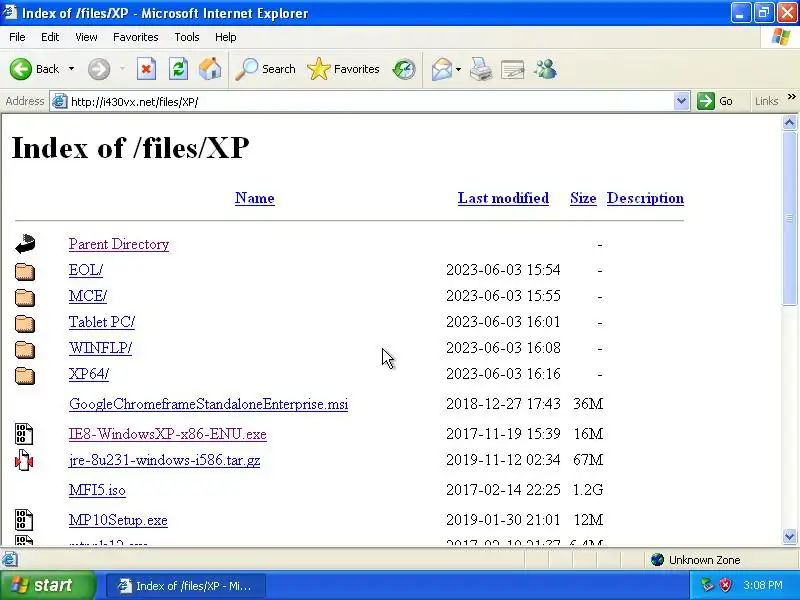Click the network tray icon

(707, 585)
